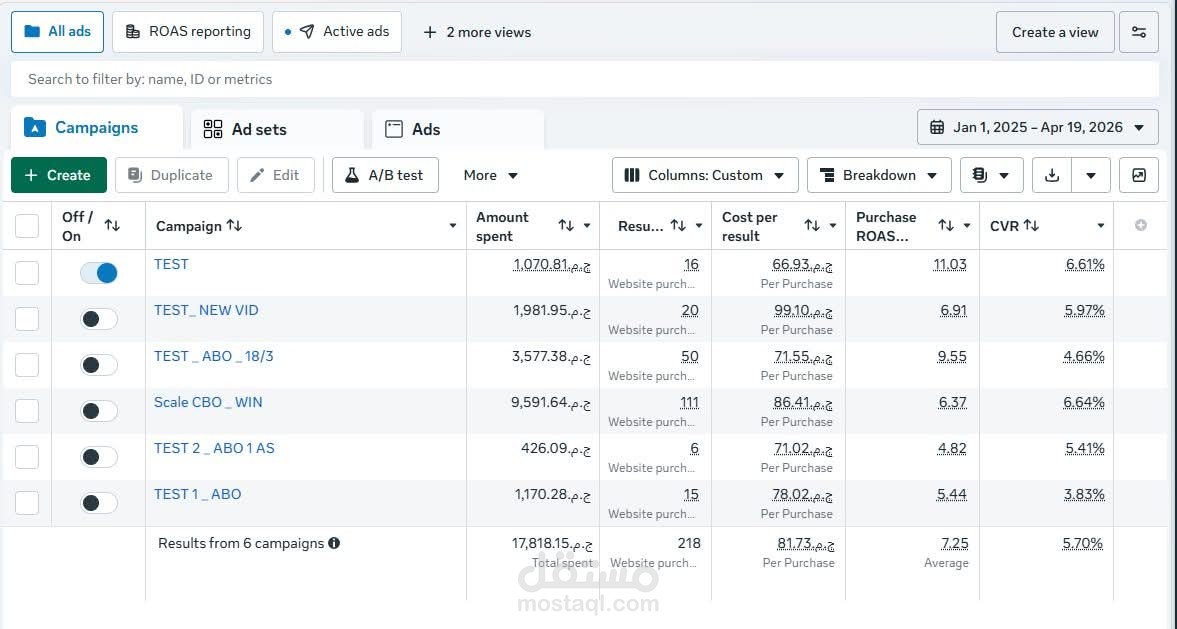1177x629 pixels.
Task: Sort by Purchase ROAS arrows
Action: point(946,225)
